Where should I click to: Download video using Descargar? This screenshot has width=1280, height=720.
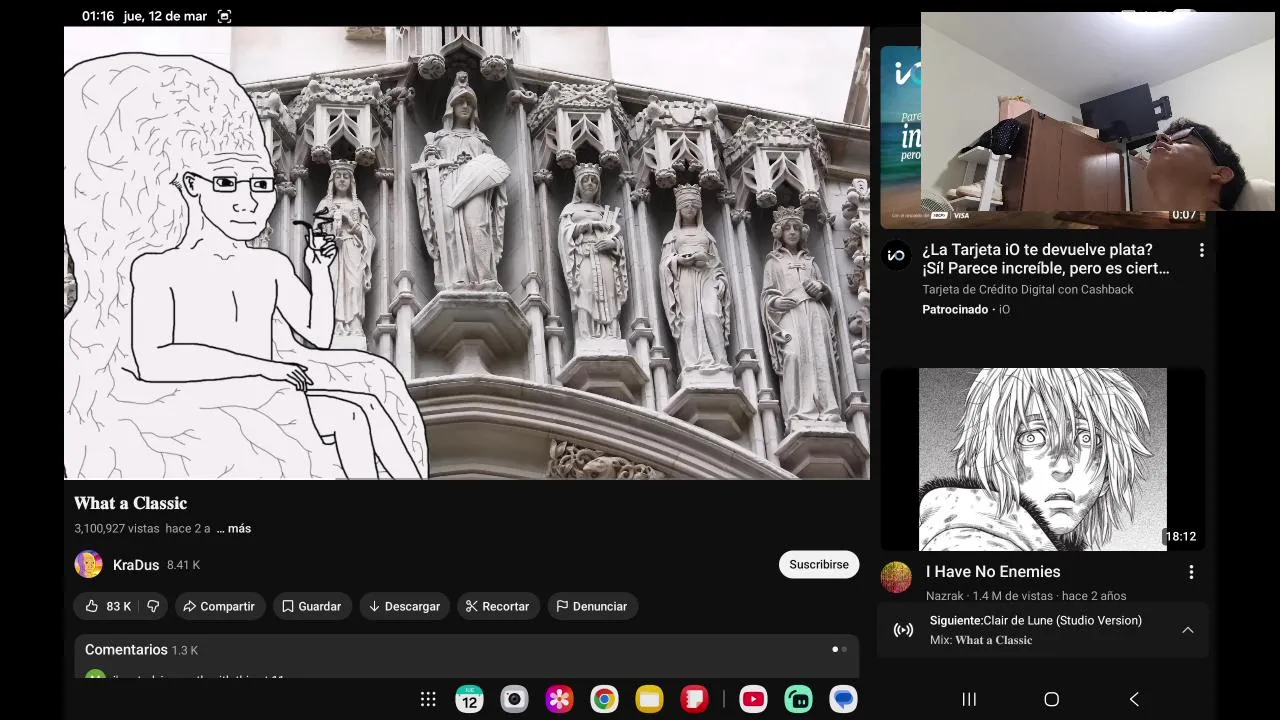(404, 606)
